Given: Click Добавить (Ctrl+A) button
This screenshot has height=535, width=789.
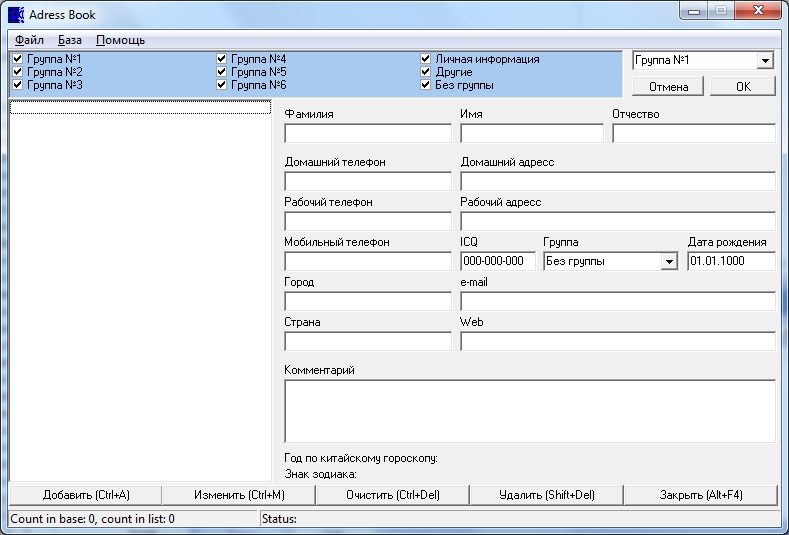Looking at the screenshot, I should pyautogui.click(x=86, y=495).
